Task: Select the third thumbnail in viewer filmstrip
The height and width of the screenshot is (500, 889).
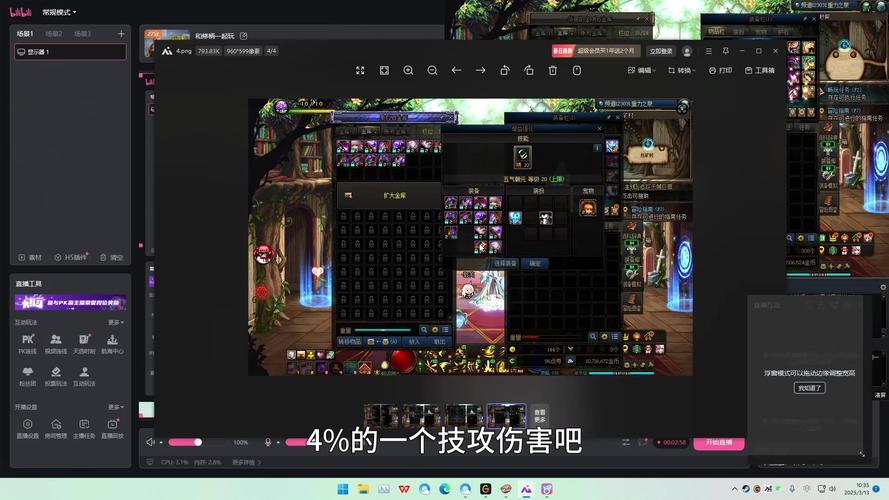Action: click(x=464, y=416)
